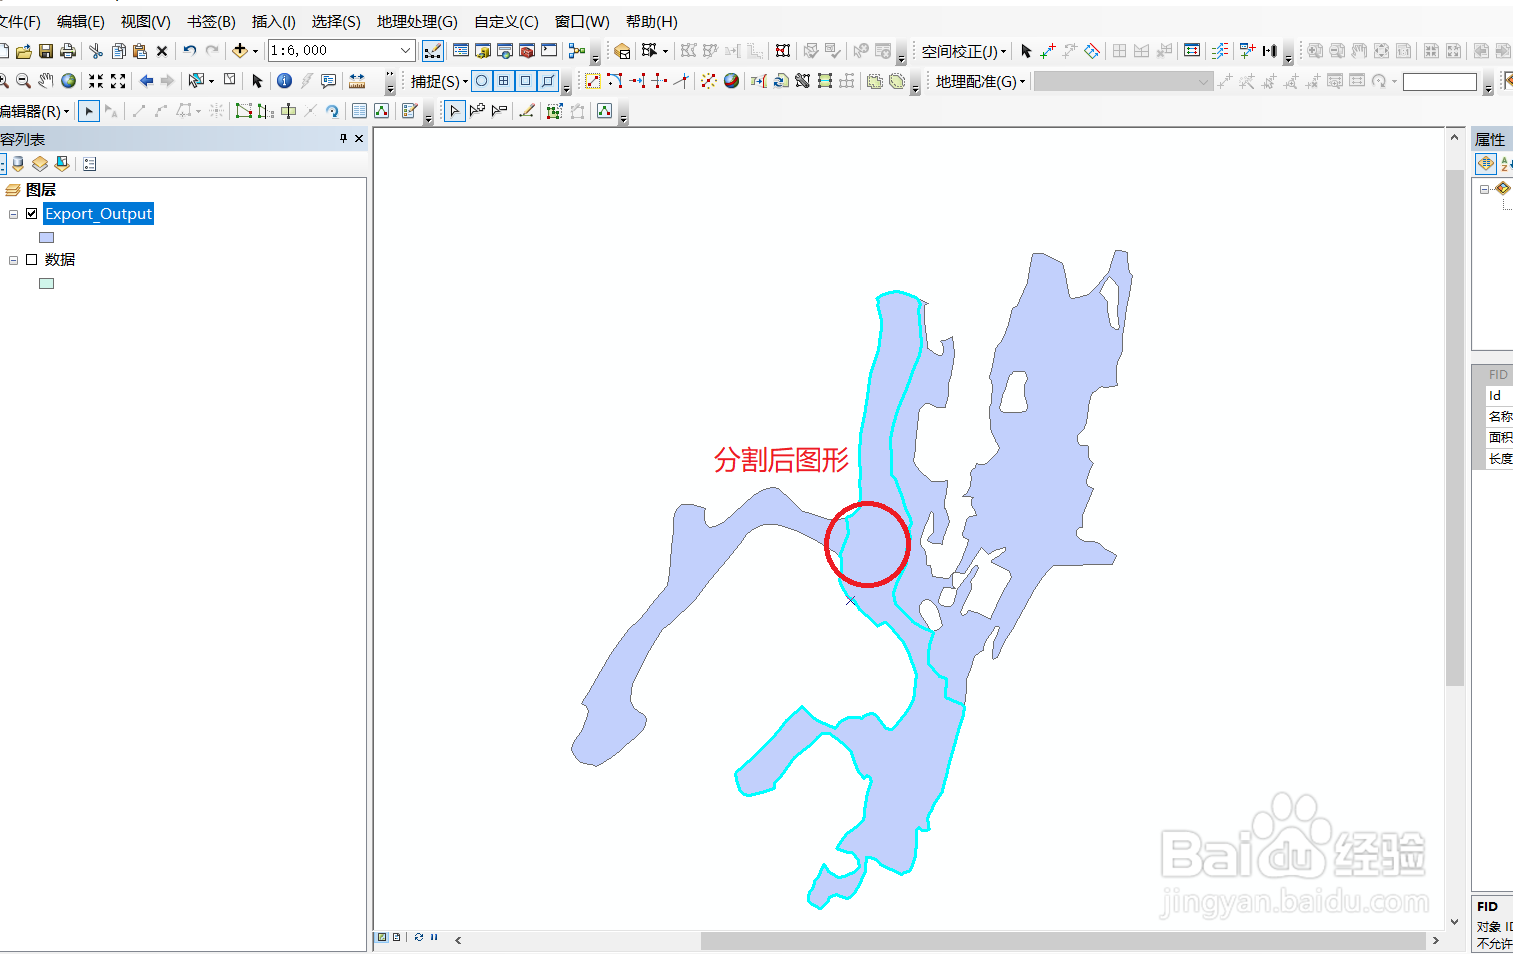
Task: Activate the Edit tool arrow on Editor toolbar
Action: (x=89, y=111)
